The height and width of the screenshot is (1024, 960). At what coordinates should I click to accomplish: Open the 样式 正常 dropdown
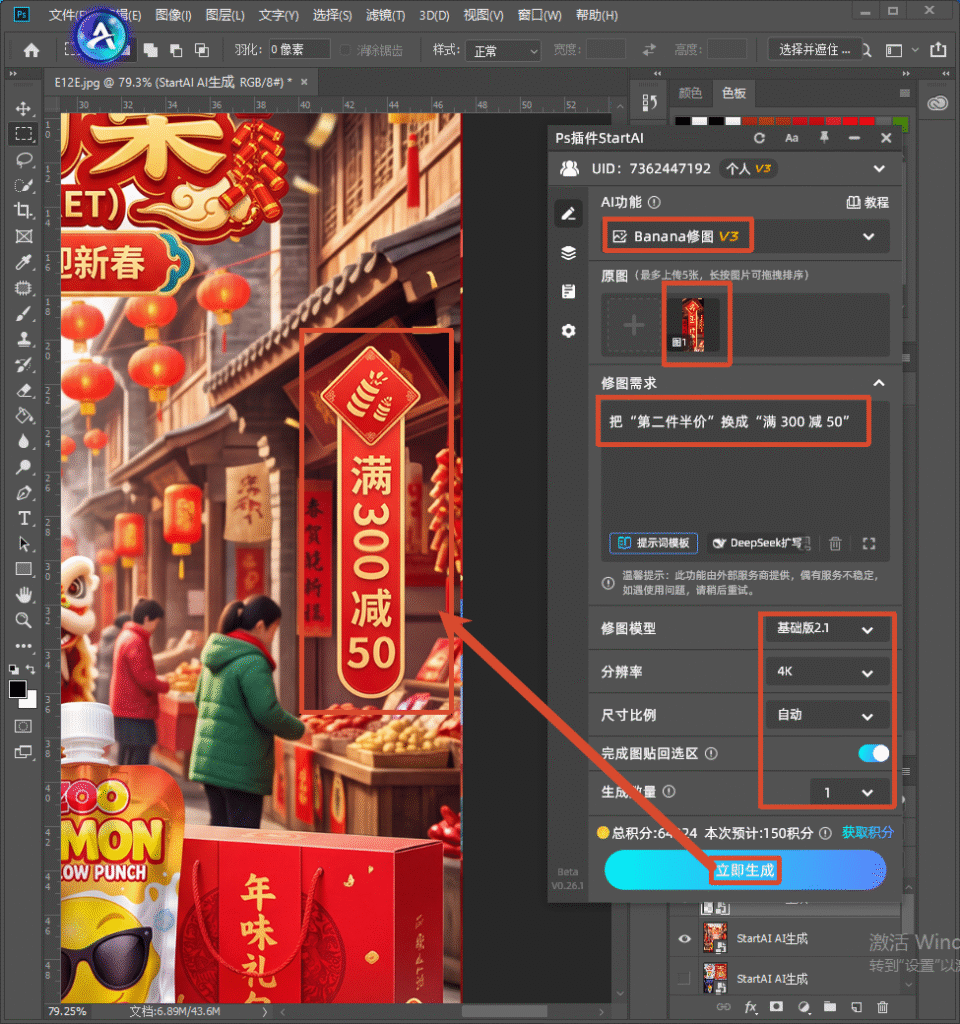pyautogui.click(x=503, y=50)
